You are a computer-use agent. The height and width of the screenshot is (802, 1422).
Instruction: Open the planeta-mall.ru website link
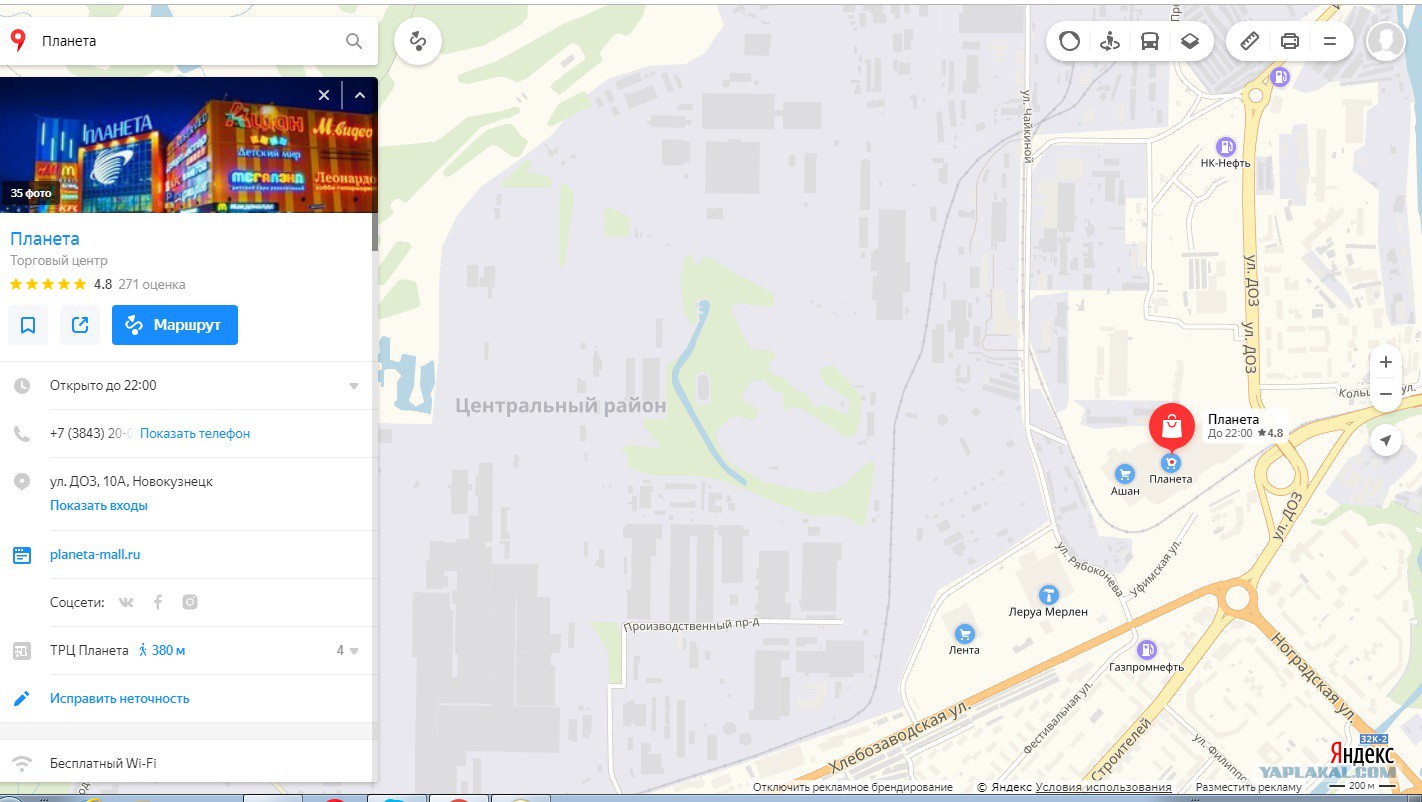point(95,555)
